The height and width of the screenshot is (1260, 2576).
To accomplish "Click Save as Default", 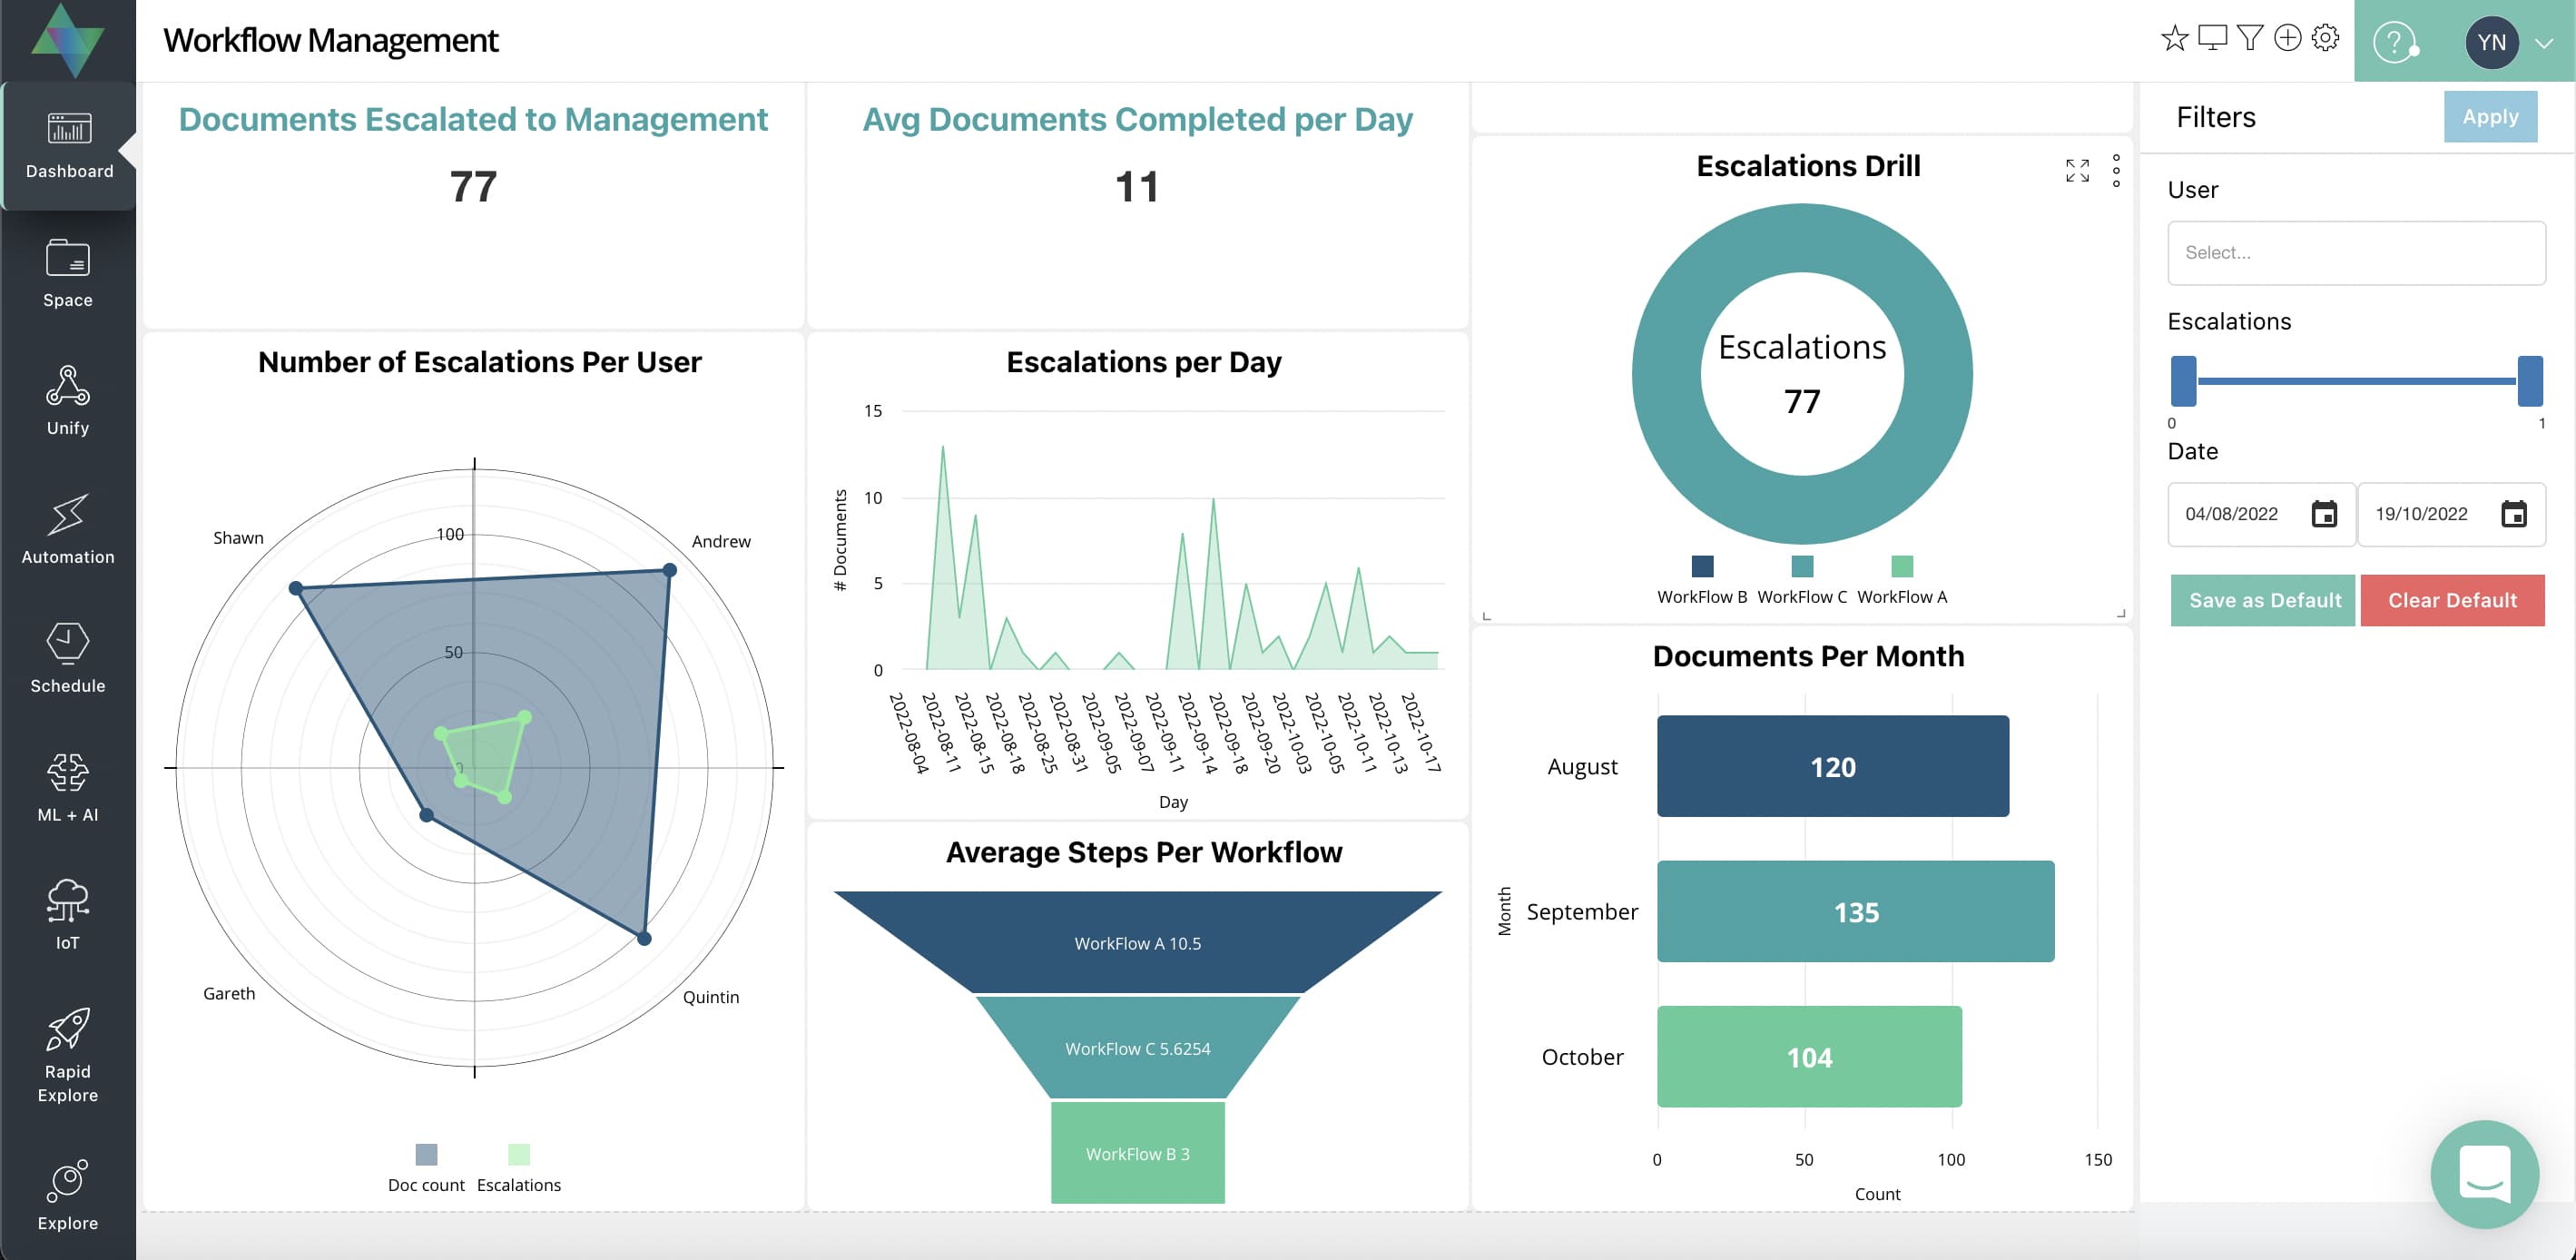I will 2262,600.
